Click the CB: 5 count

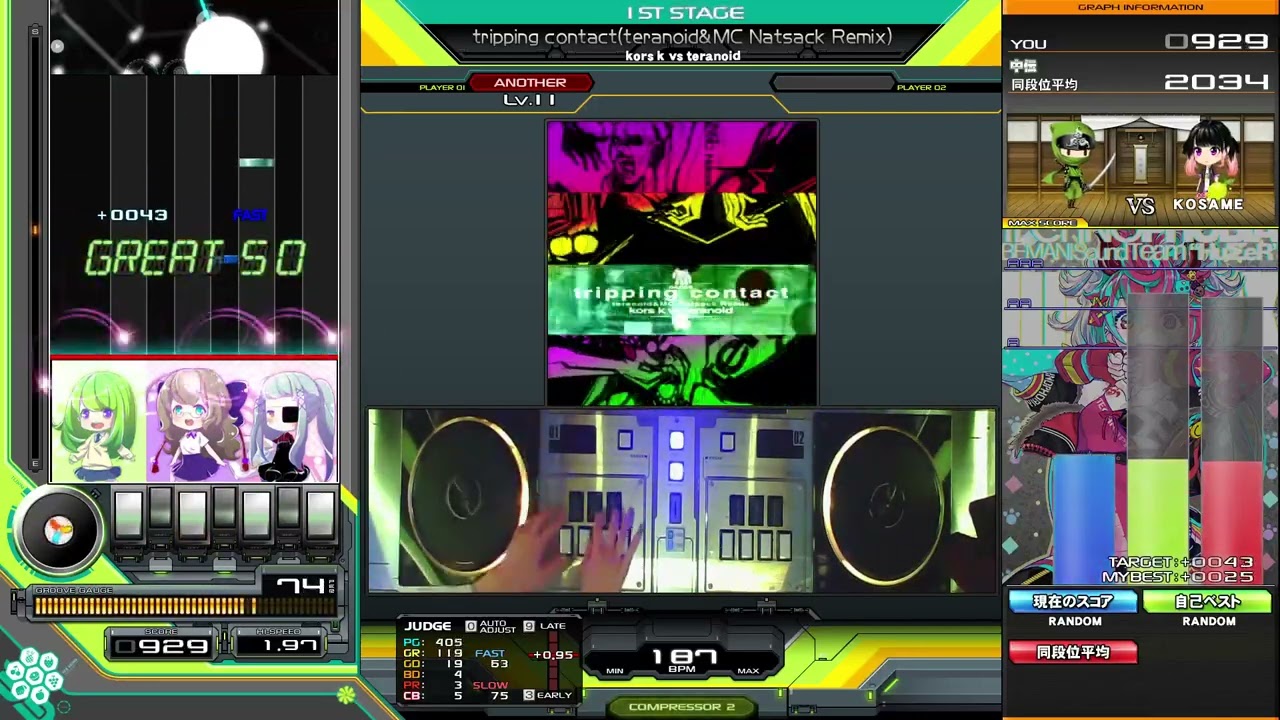point(433,696)
